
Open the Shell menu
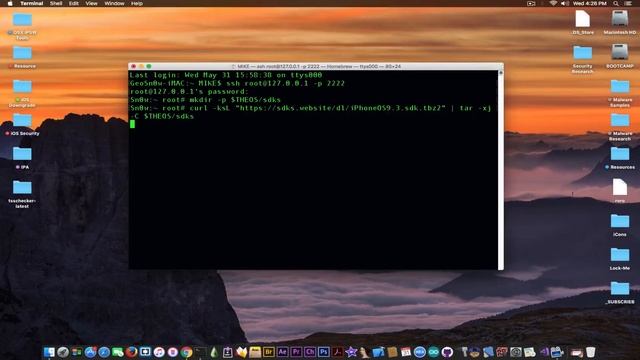56,3
